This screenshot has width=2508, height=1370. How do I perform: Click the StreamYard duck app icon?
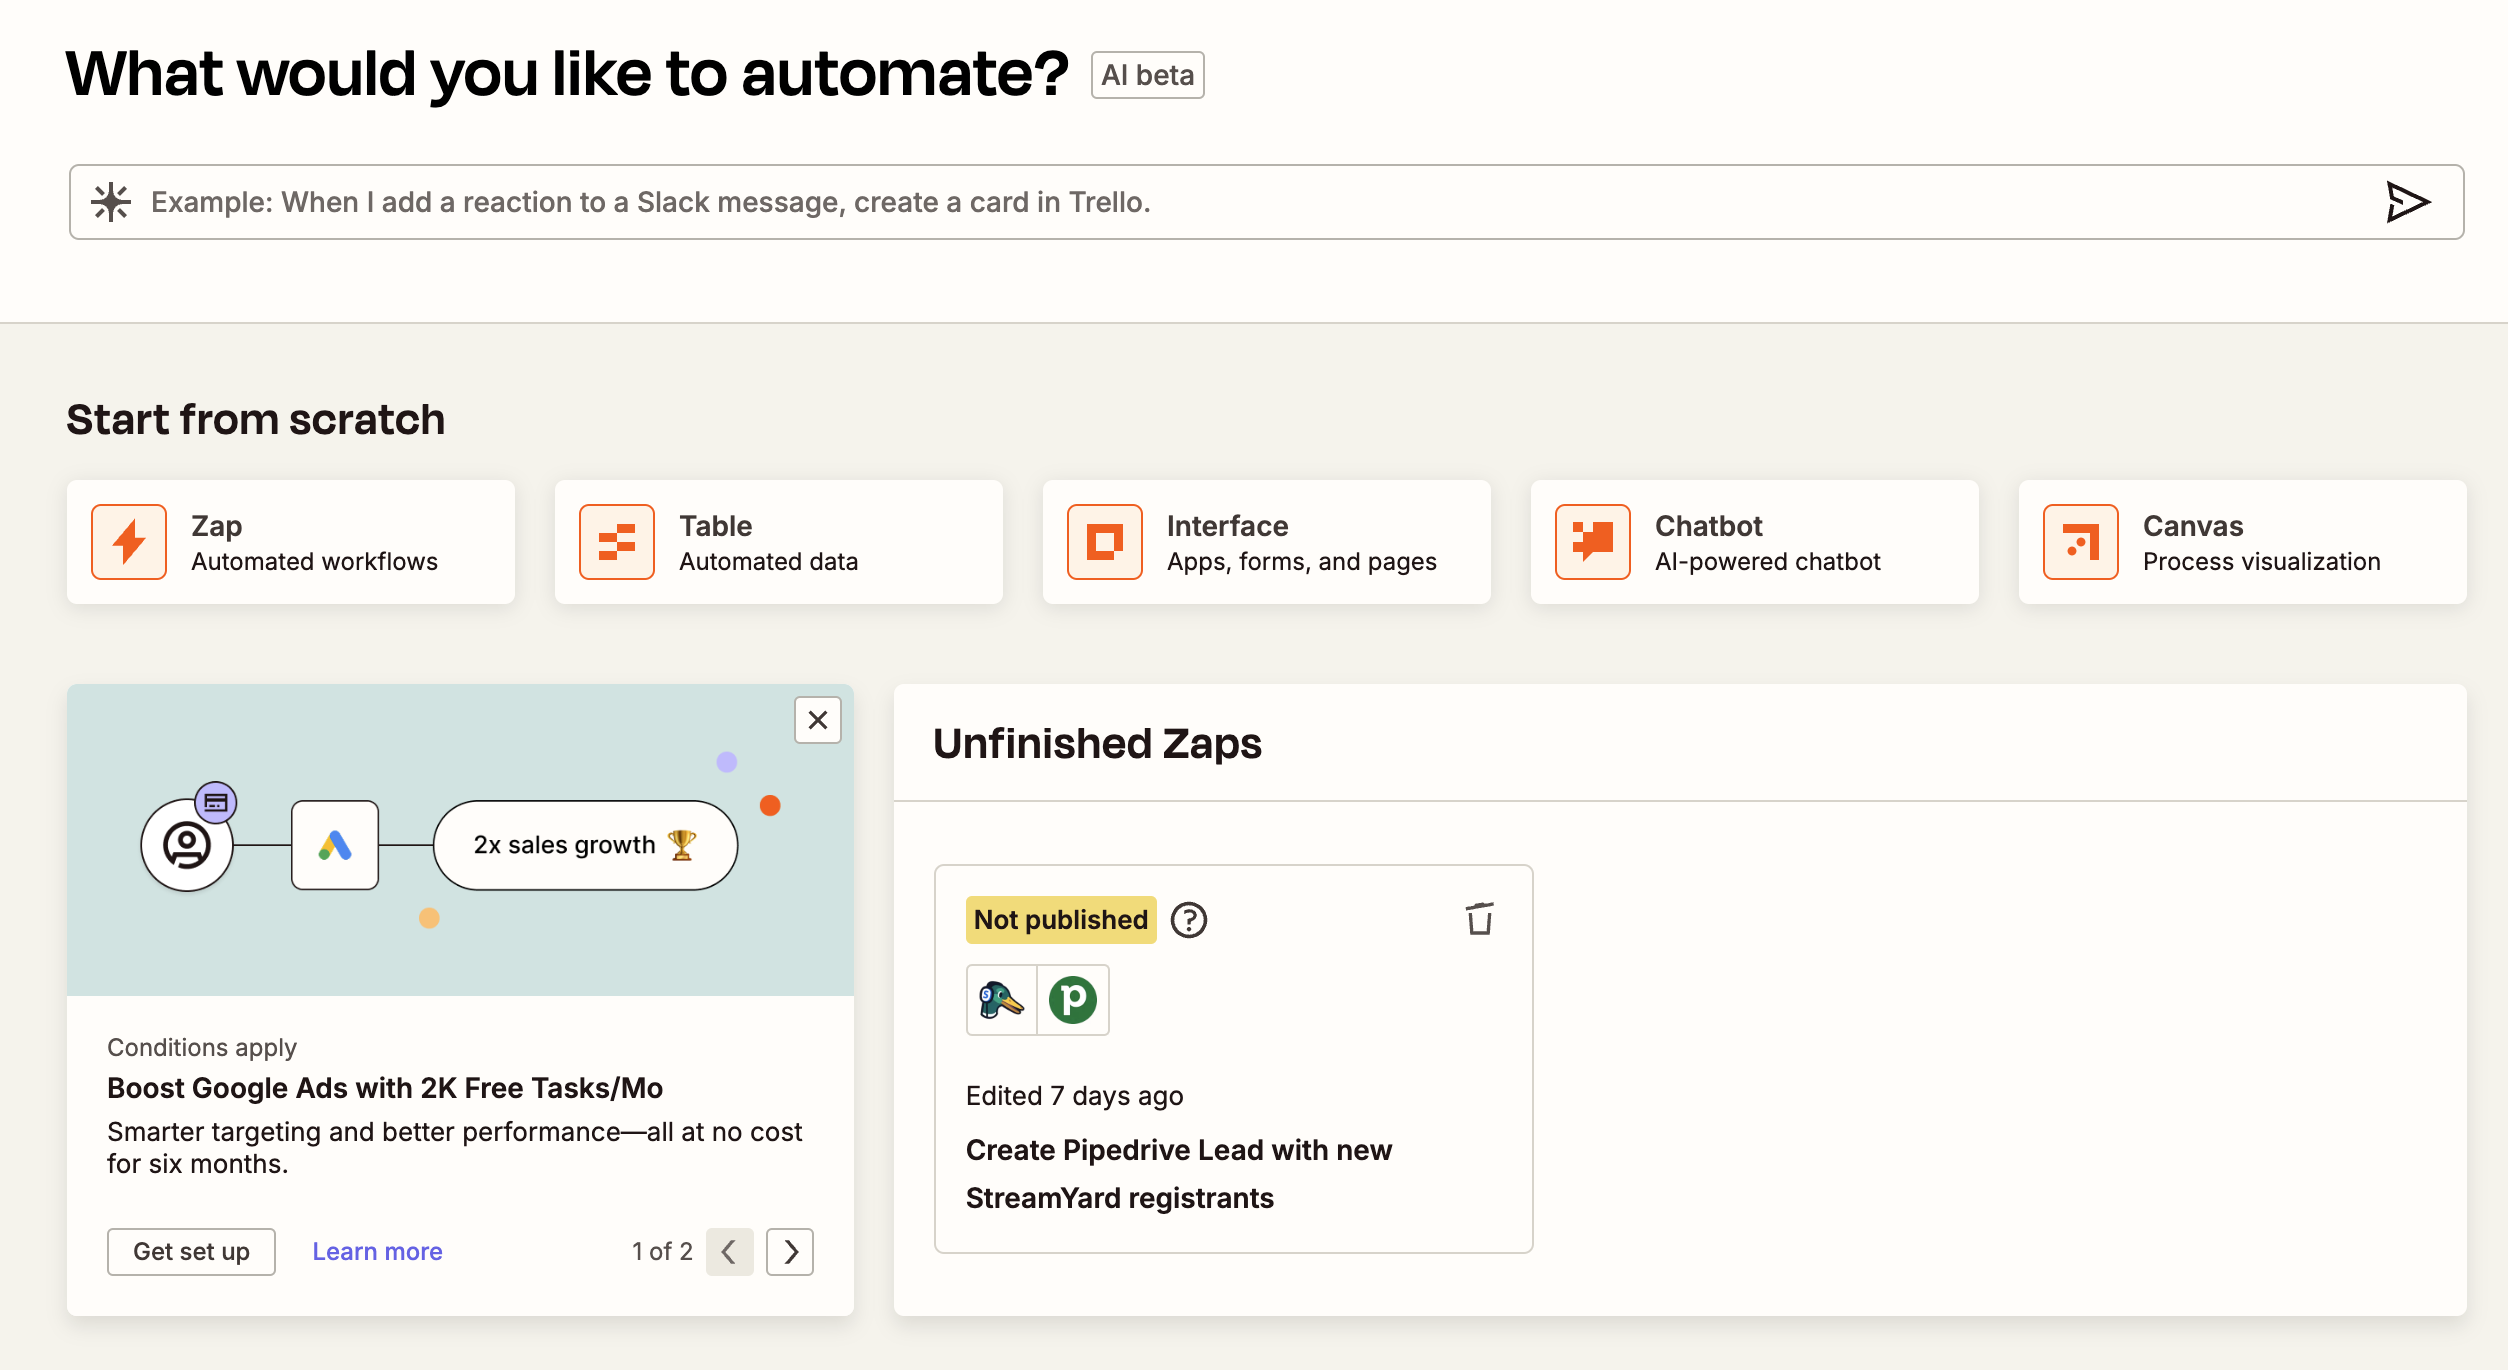click(1001, 999)
